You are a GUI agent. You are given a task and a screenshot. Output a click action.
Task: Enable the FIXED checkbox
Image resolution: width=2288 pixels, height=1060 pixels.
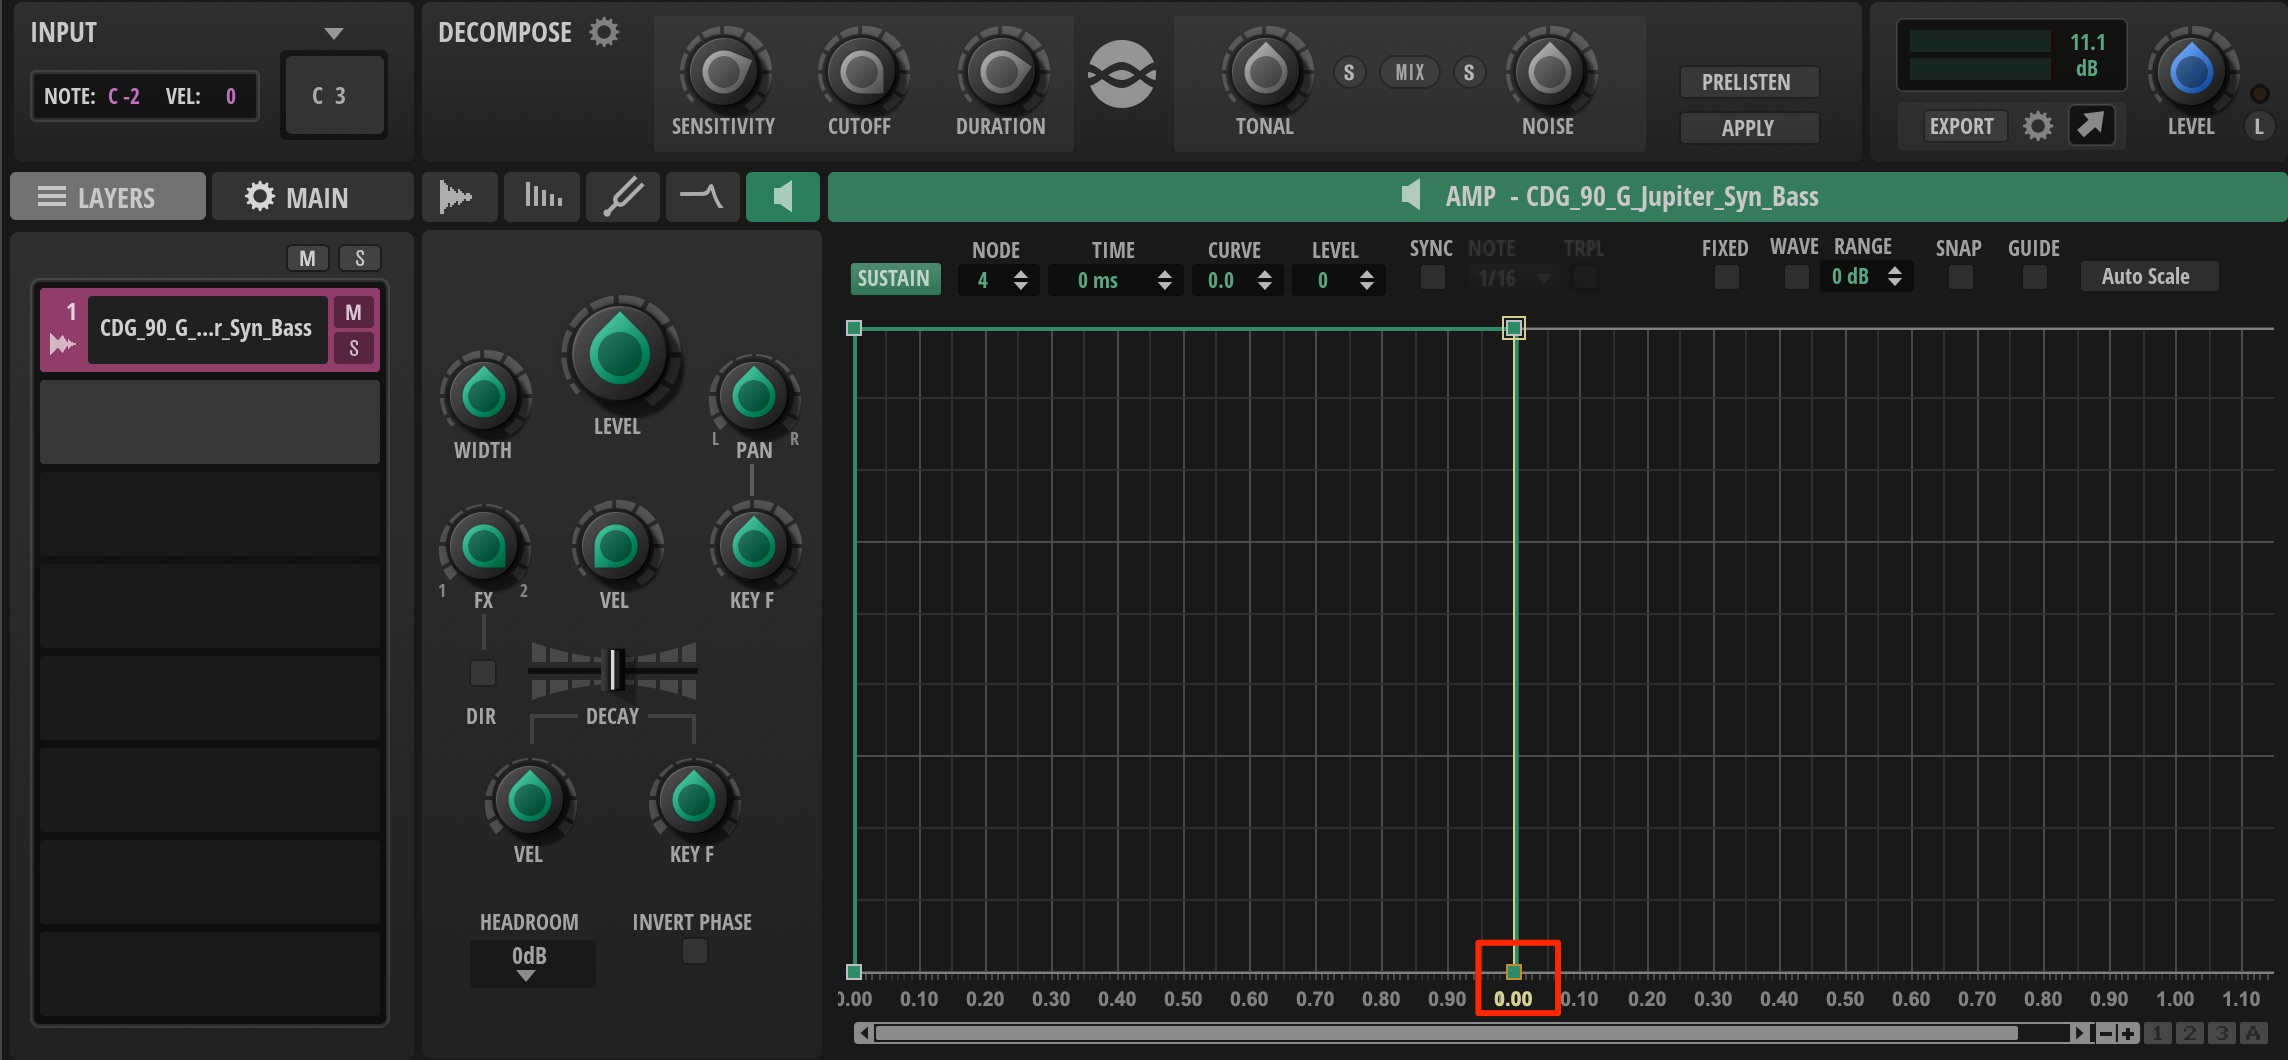click(x=1726, y=277)
